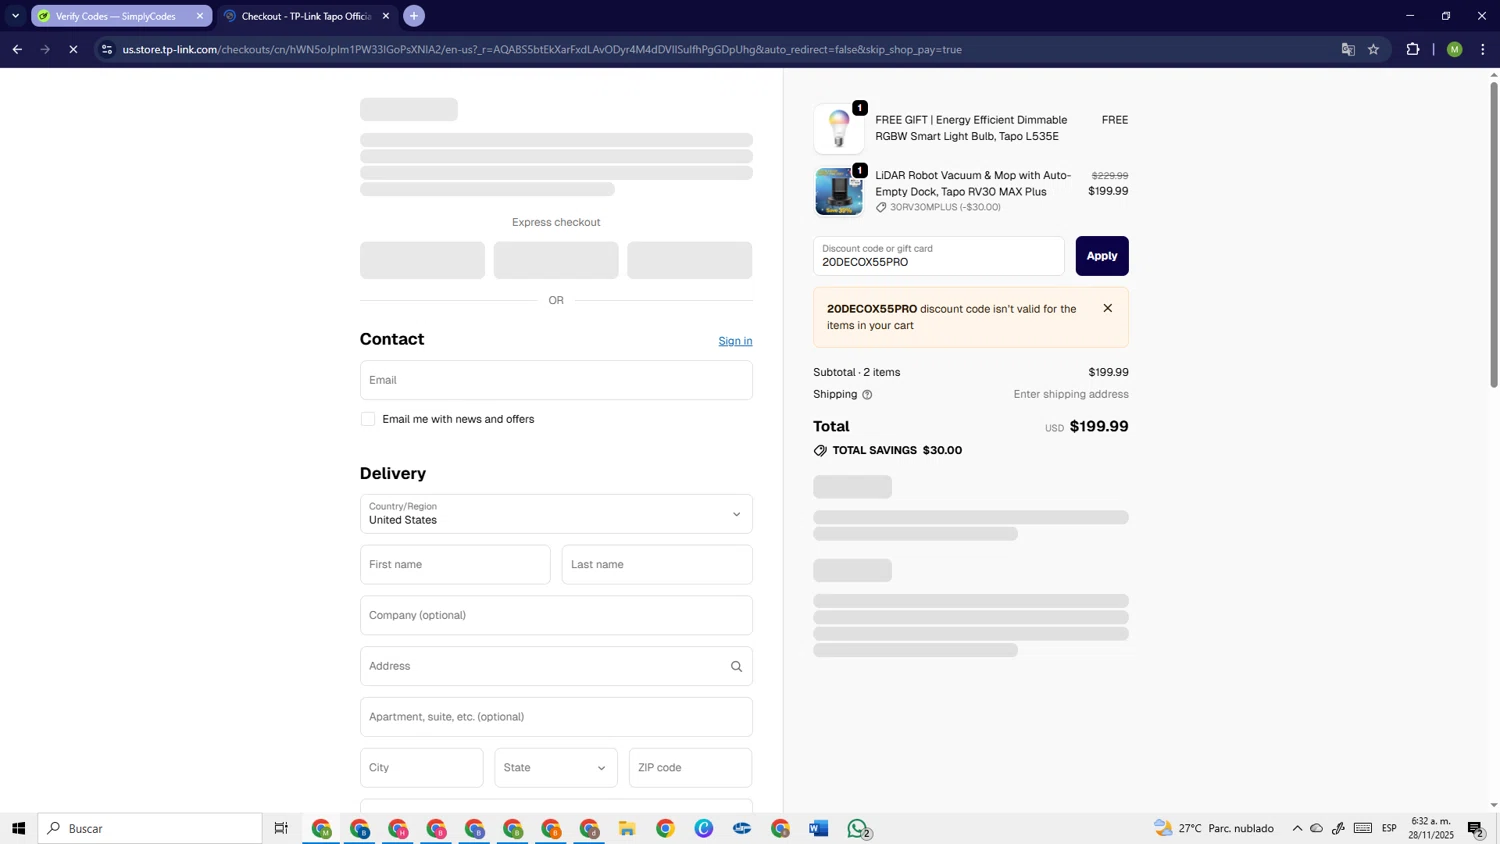Open WhatsApp from the taskbar

click(x=858, y=828)
